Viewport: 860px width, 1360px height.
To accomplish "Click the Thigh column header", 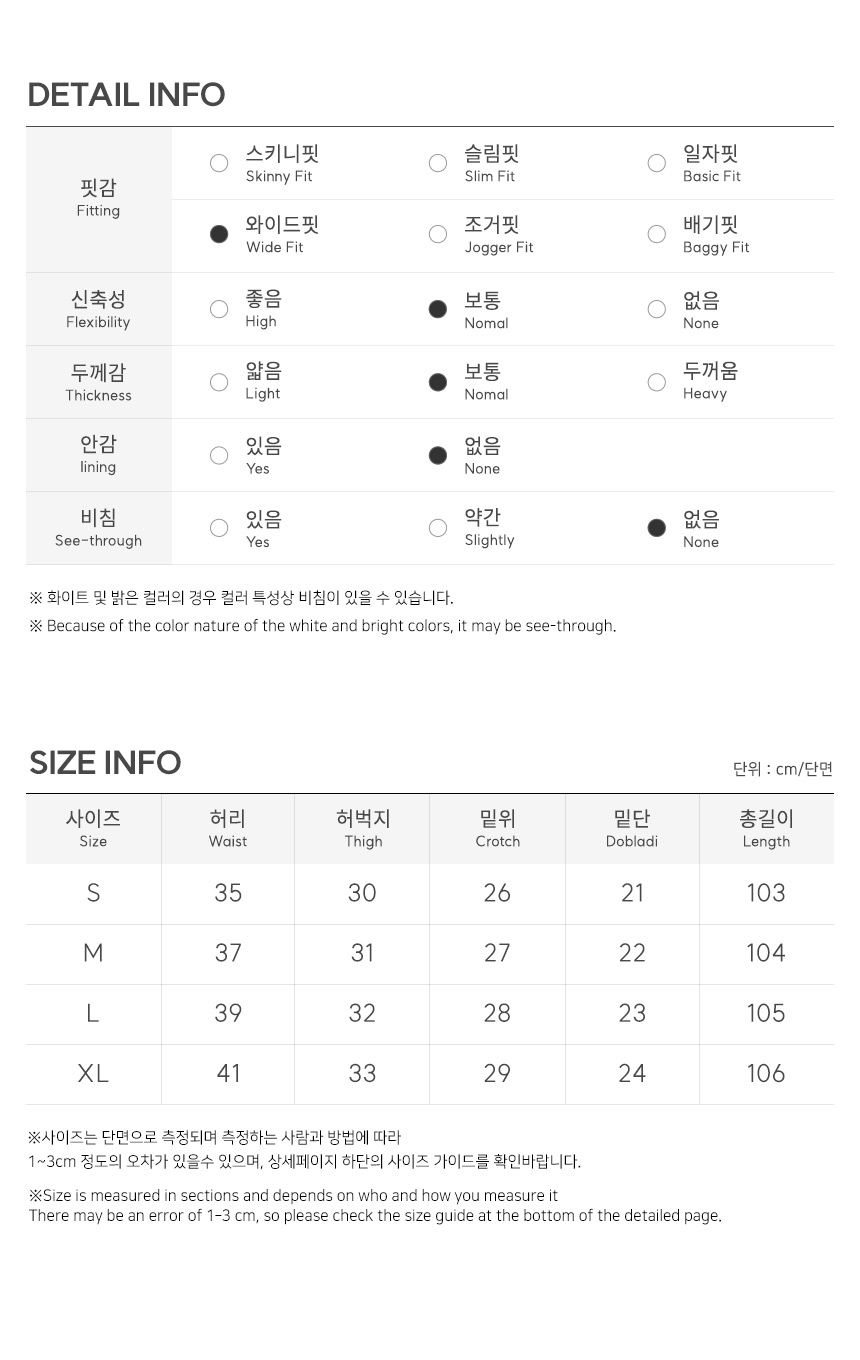I will click(x=363, y=829).
